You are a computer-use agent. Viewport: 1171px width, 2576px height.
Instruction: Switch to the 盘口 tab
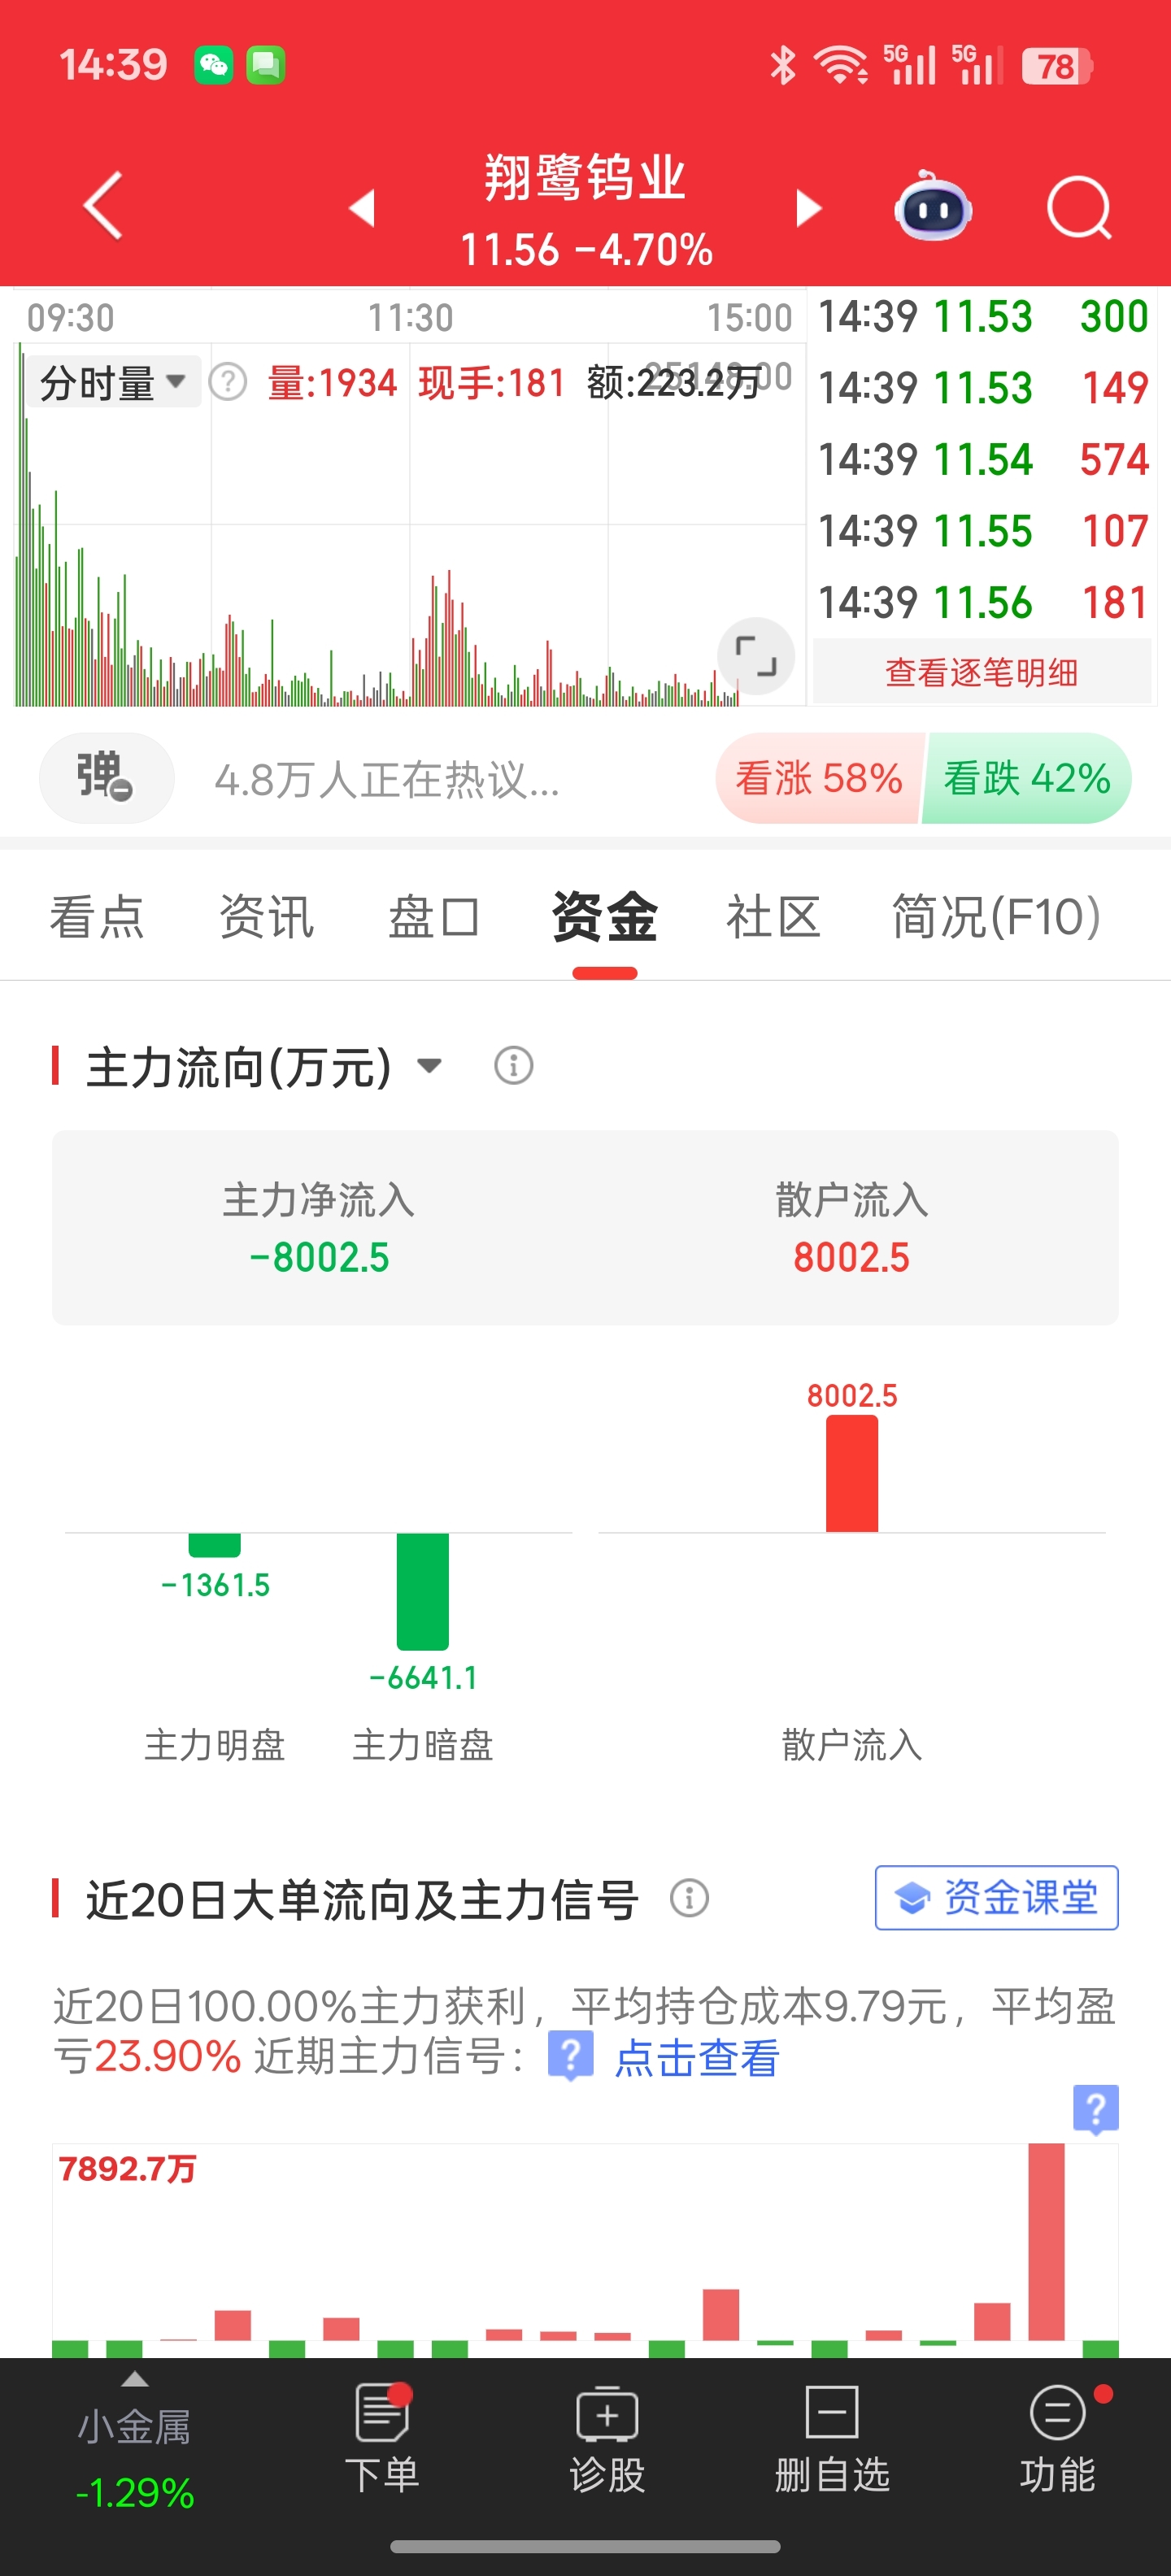(434, 917)
